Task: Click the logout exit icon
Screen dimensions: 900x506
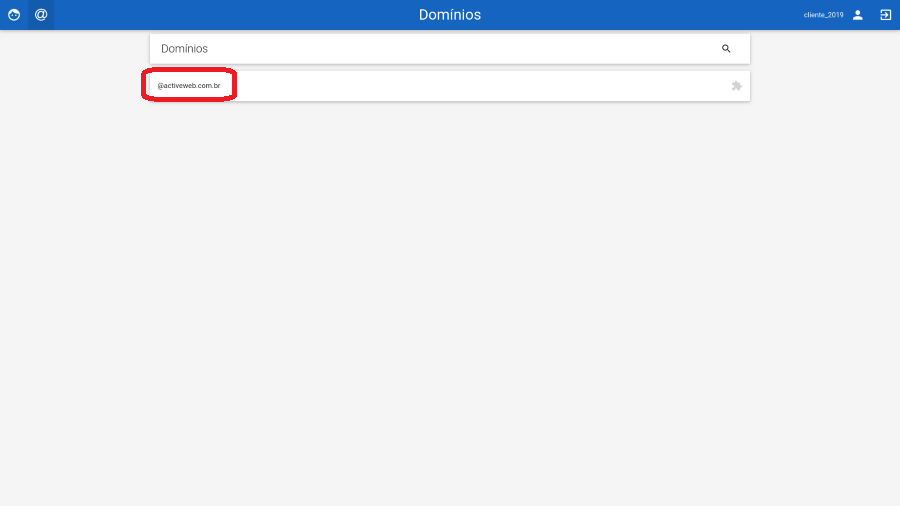Action: pyautogui.click(x=886, y=15)
